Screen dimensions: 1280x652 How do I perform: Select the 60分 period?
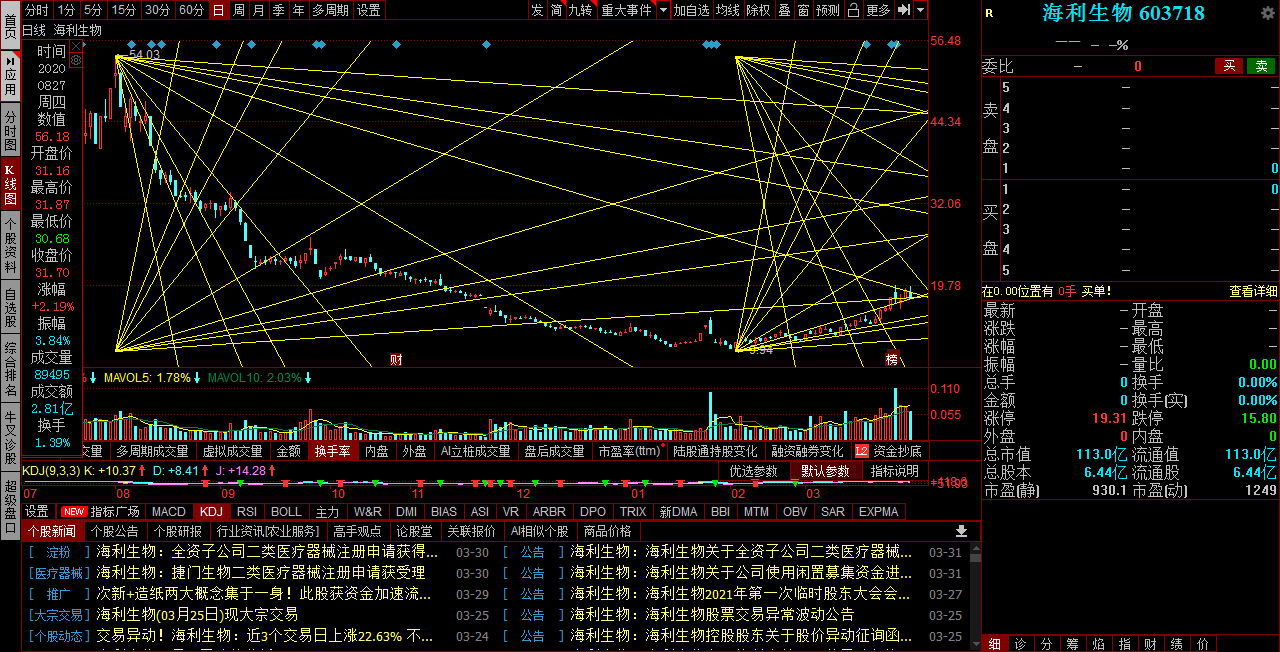pyautogui.click(x=192, y=10)
